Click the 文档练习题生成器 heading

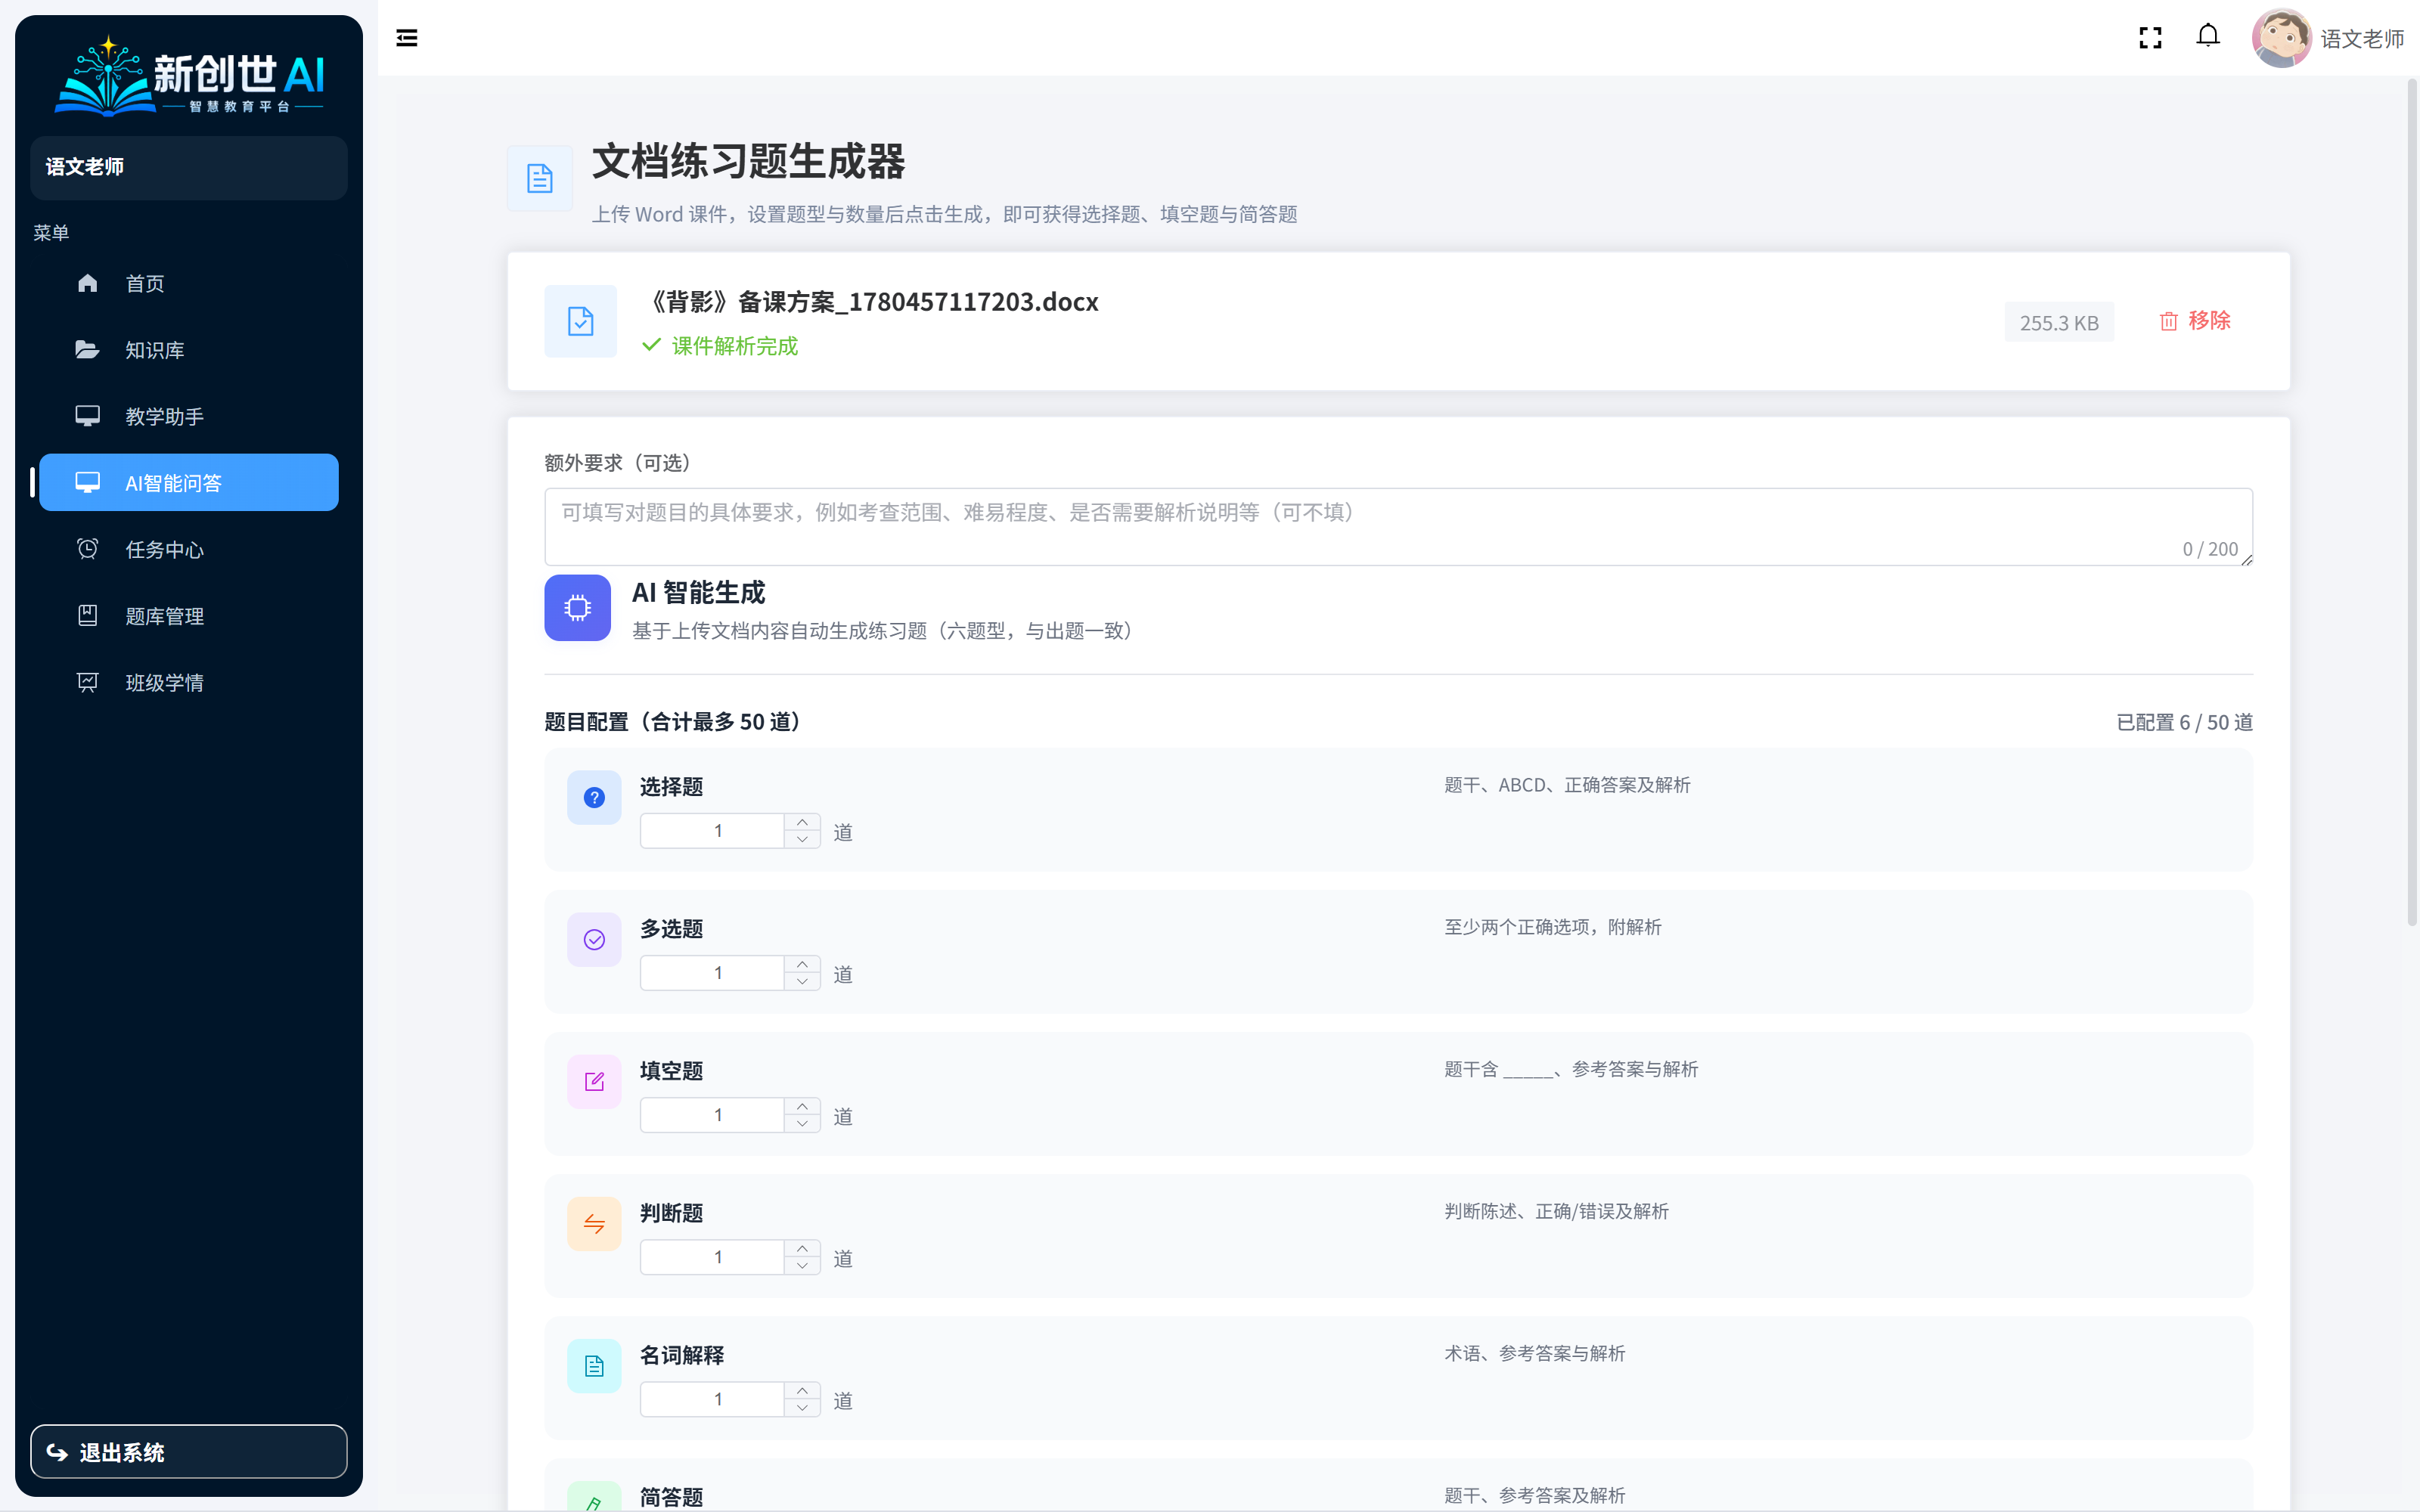point(748,161)
